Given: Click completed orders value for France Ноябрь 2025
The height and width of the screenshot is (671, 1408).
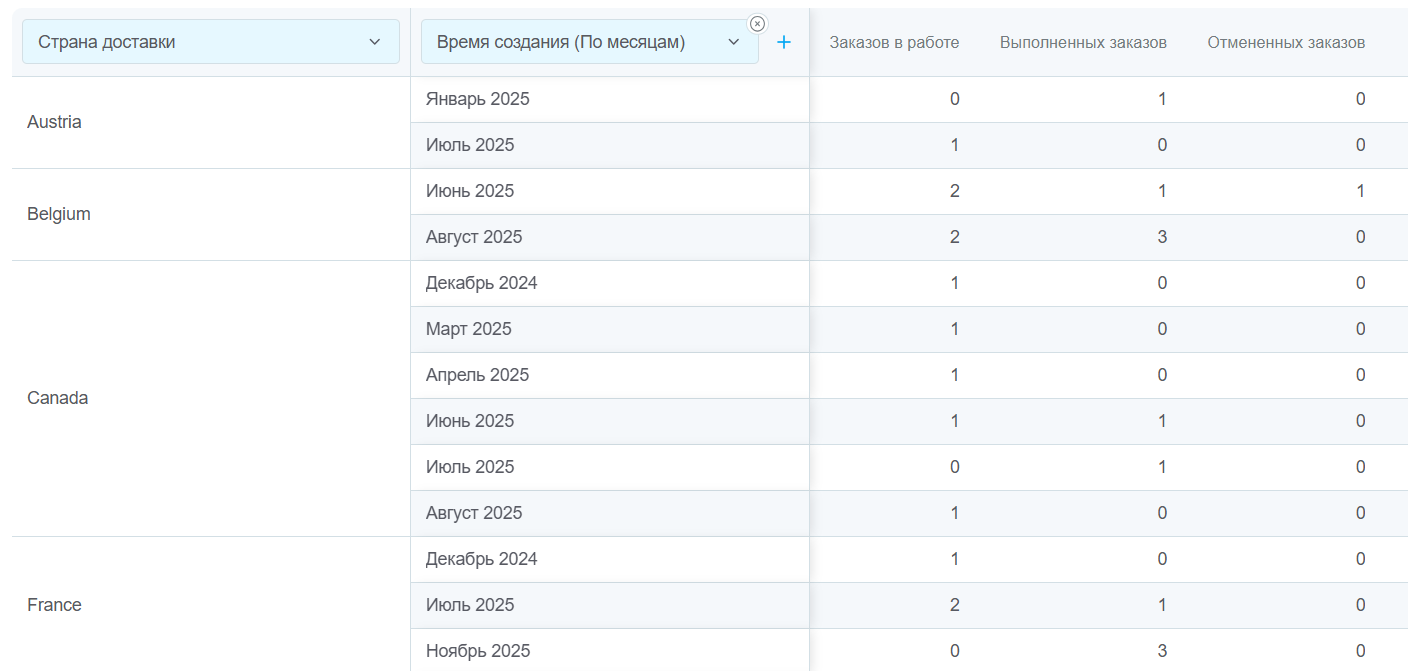Looking at the screenshot, I should coord(1161,651).
